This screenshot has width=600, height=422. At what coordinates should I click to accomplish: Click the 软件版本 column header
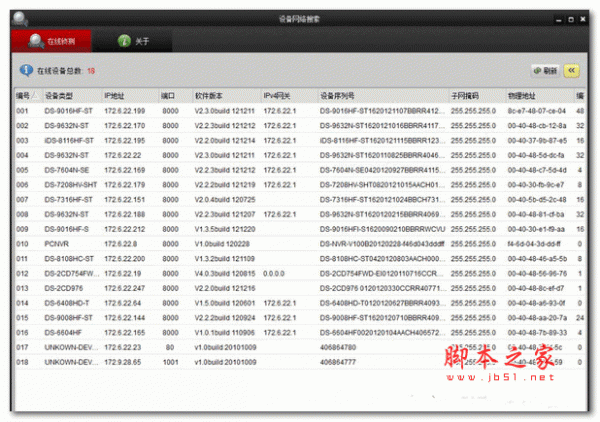point(209,95)
